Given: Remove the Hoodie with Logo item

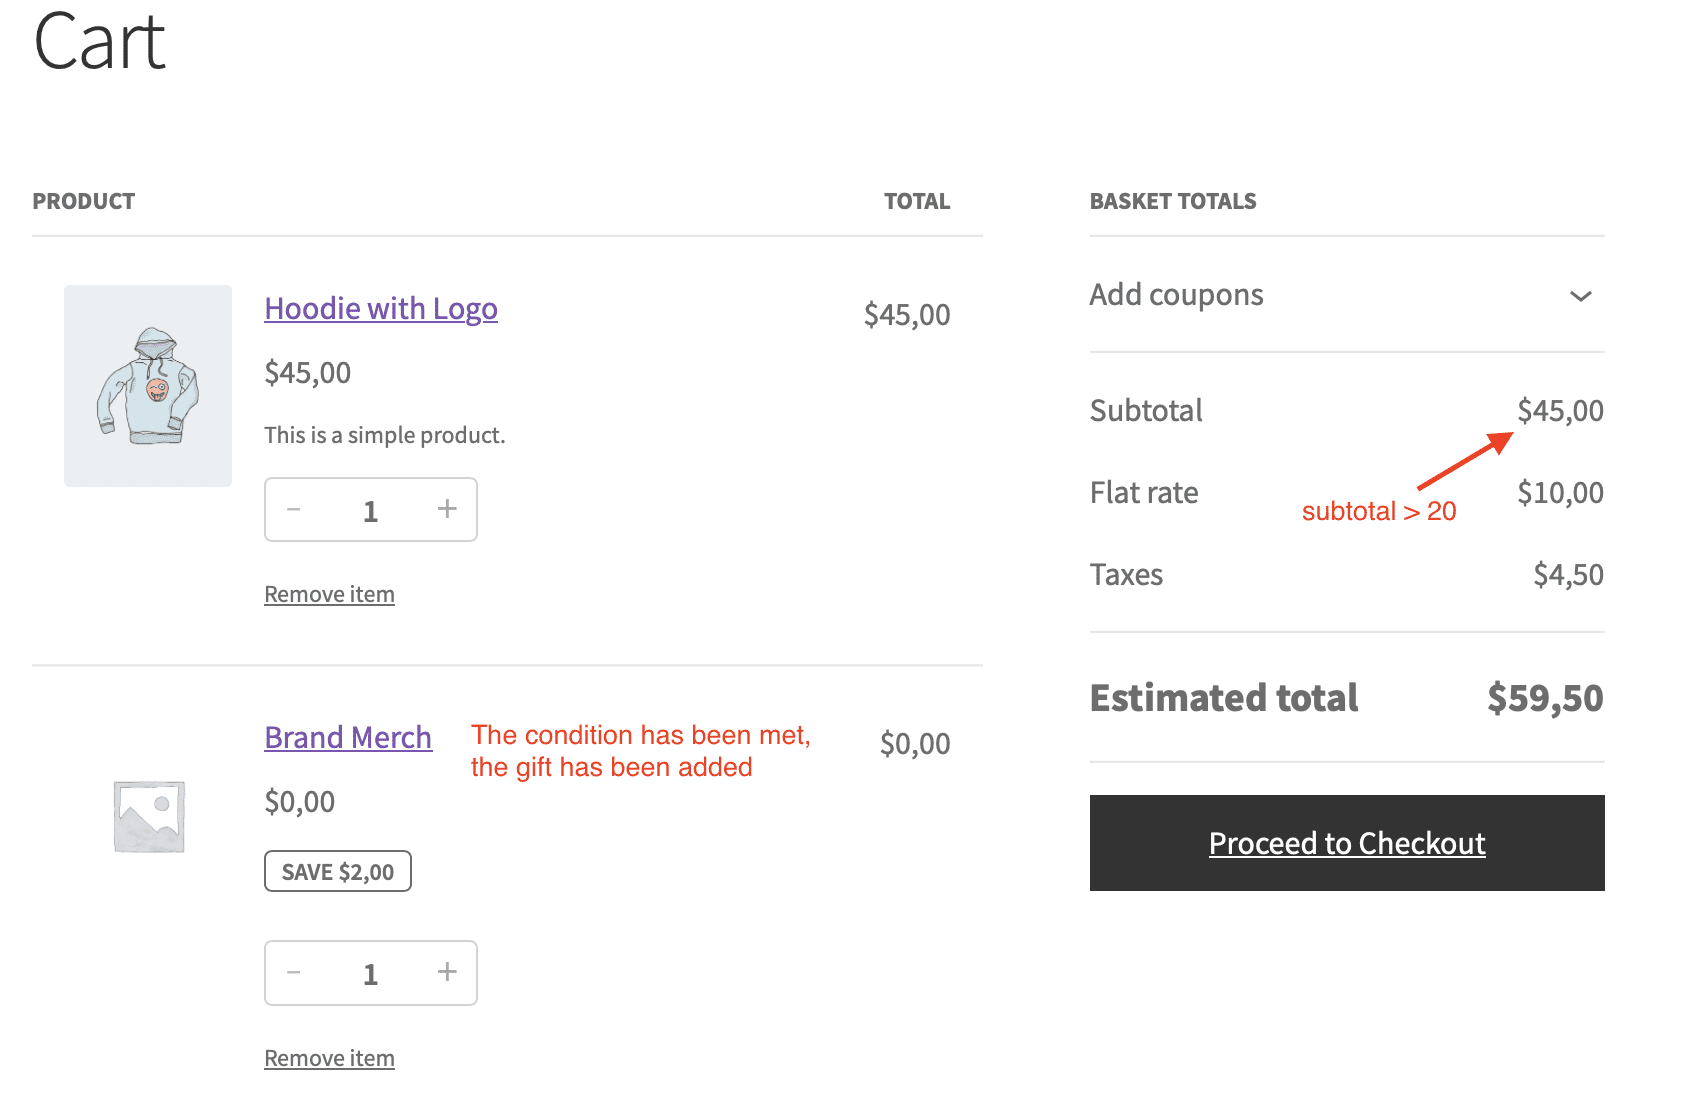Looking at the screenshot, I should point(329,595).
